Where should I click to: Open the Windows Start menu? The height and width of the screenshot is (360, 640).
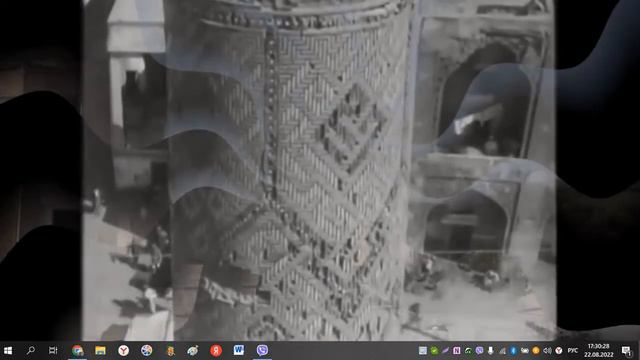click(8, 351)
